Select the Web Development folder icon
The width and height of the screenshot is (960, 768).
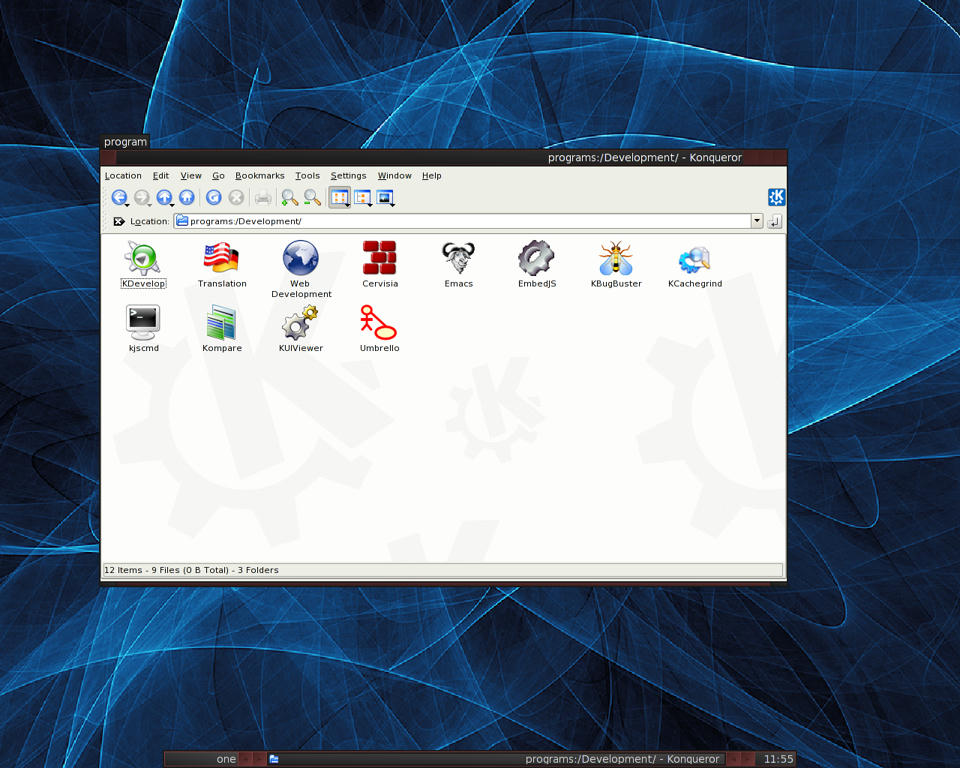(301, 258)
